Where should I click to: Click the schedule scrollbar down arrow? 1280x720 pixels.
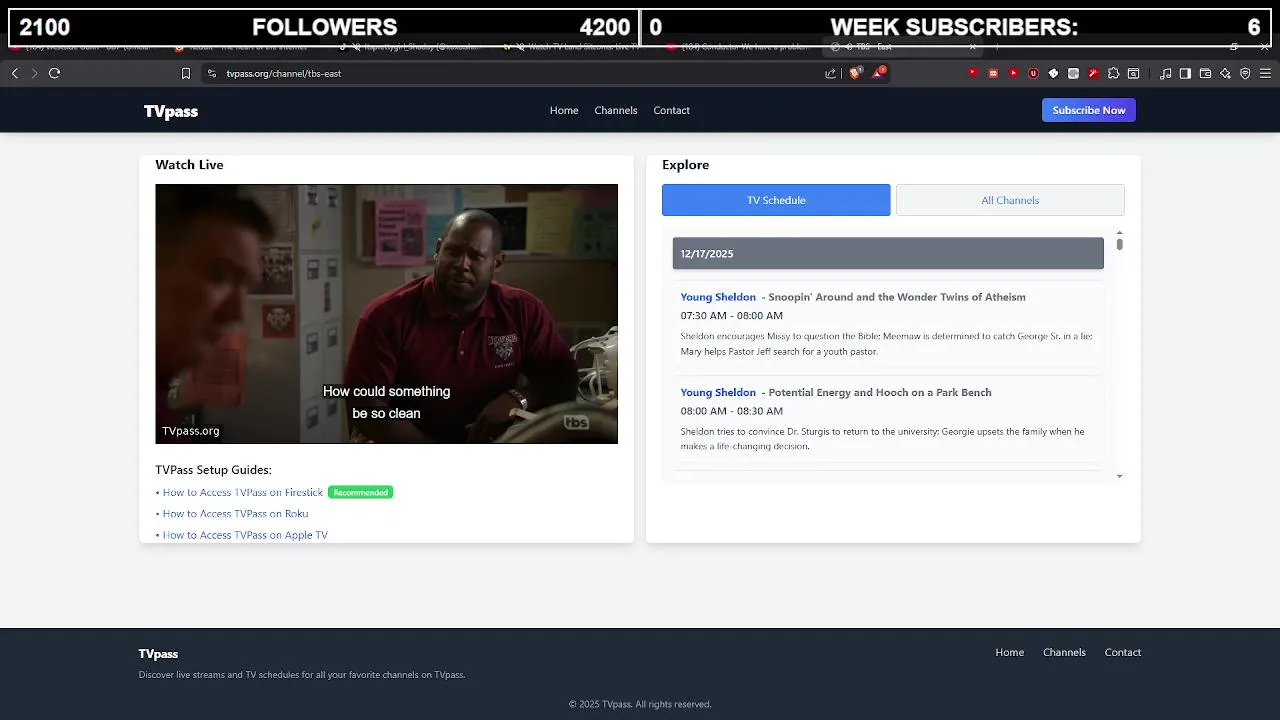pos(1119,476)
